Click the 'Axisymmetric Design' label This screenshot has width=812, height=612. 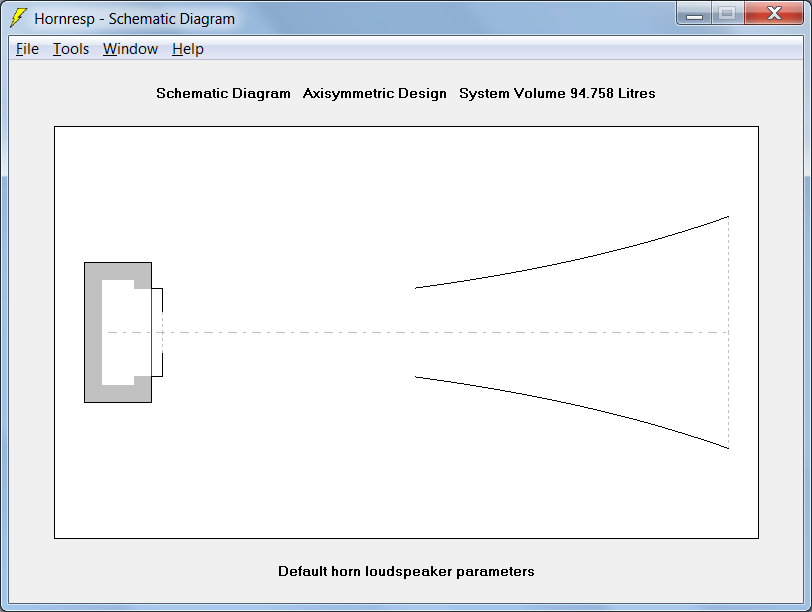[x=374, y=93]
